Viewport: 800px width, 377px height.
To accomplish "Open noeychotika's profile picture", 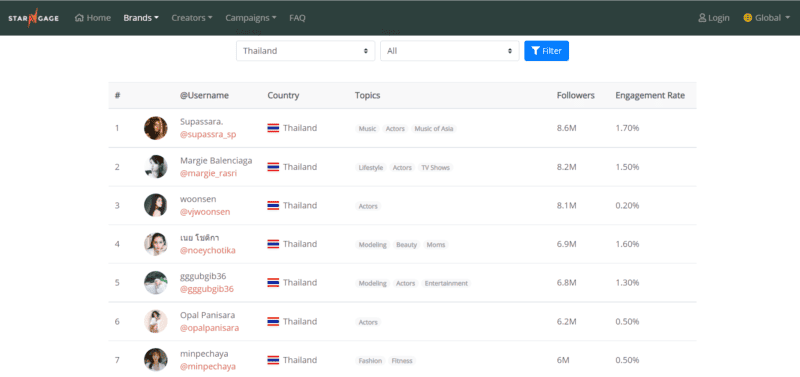I will 156,244.
